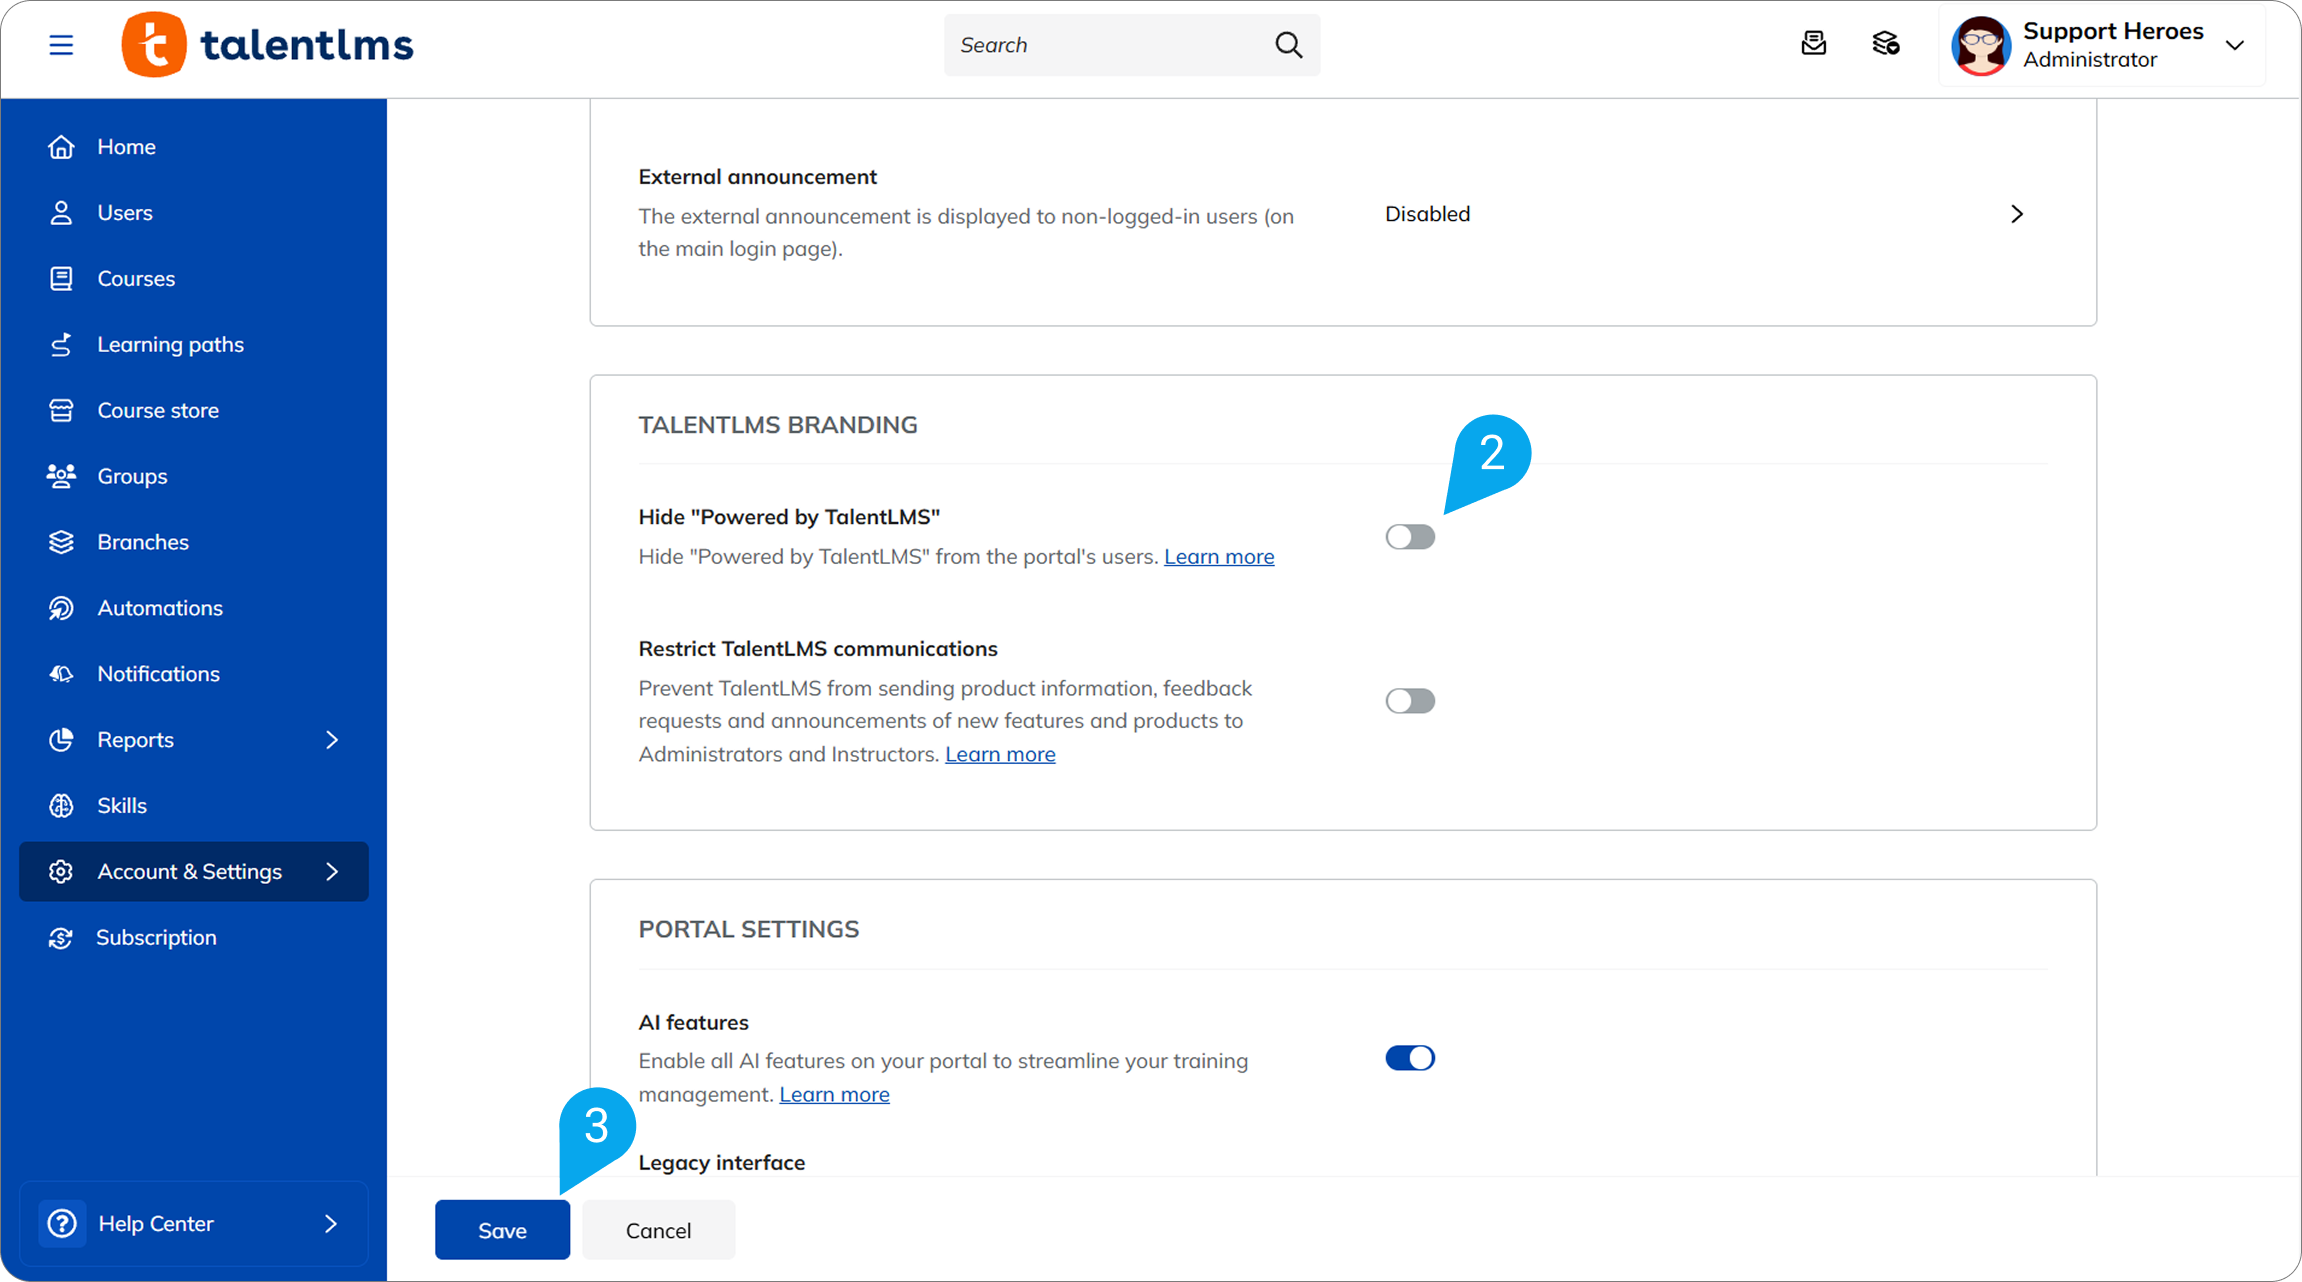2302x1282 pixels.
Task: Expand the Reports submenu chevron
Action: tap(332, 740)
